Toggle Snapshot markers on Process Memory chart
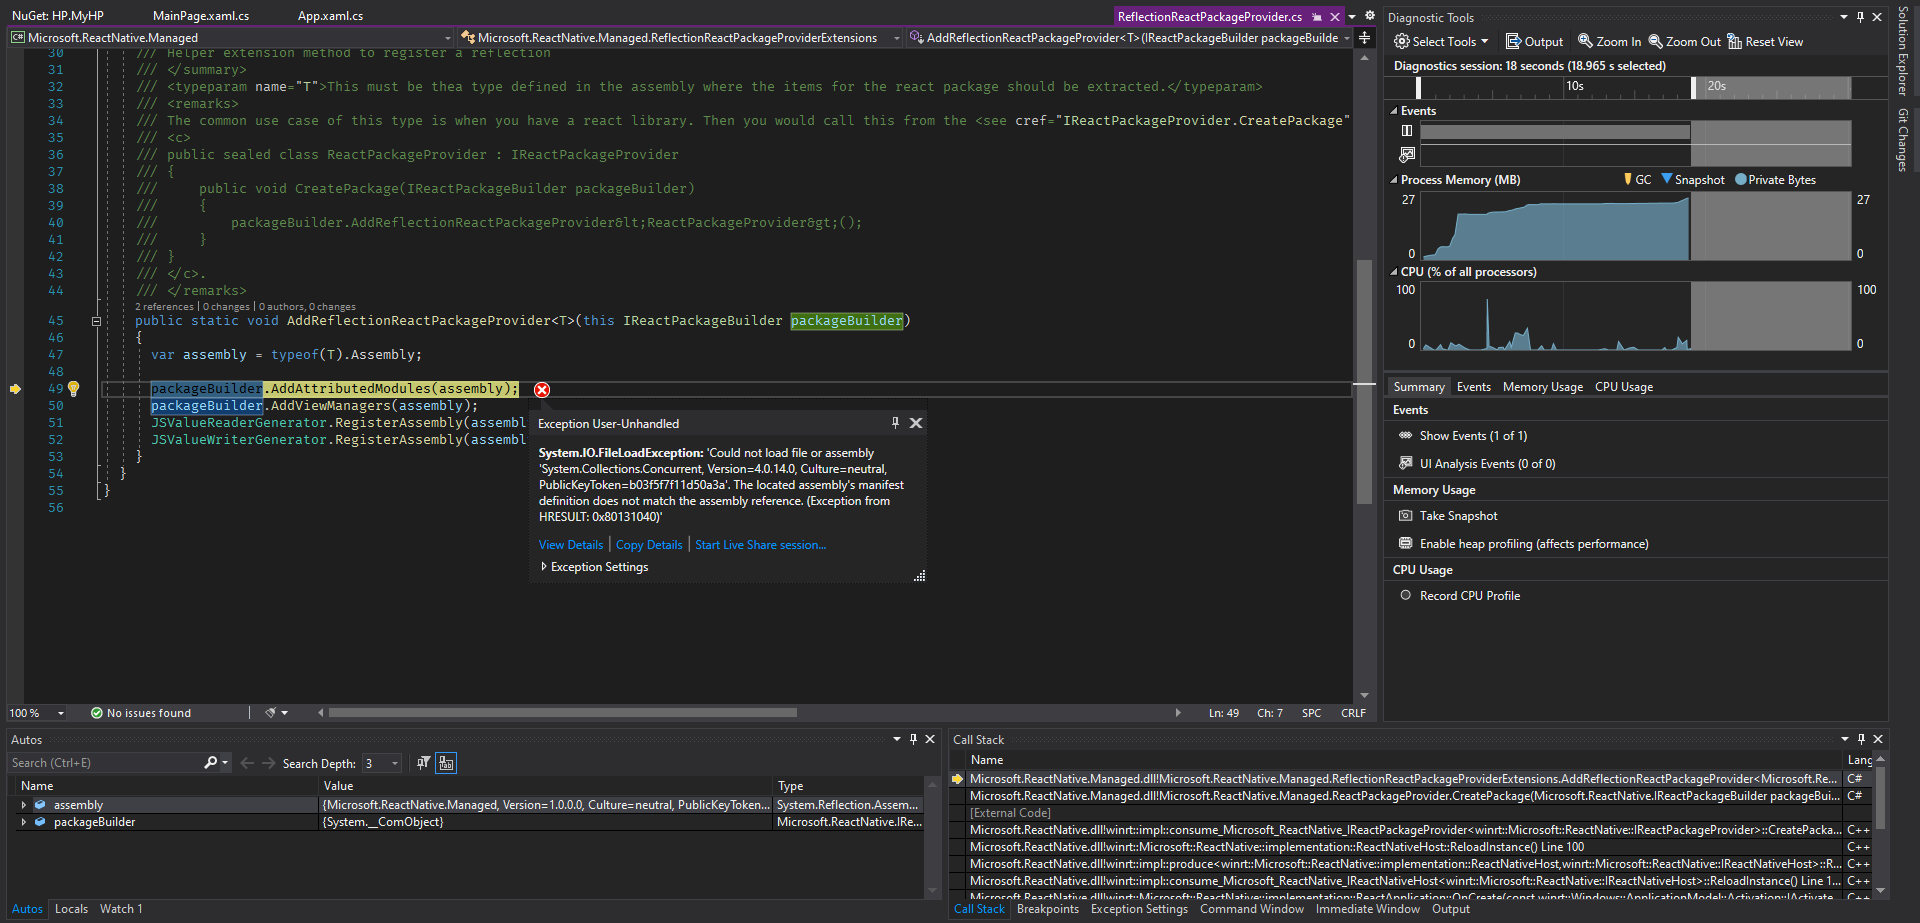The image size is (1920, 923). coord(1694,179)
